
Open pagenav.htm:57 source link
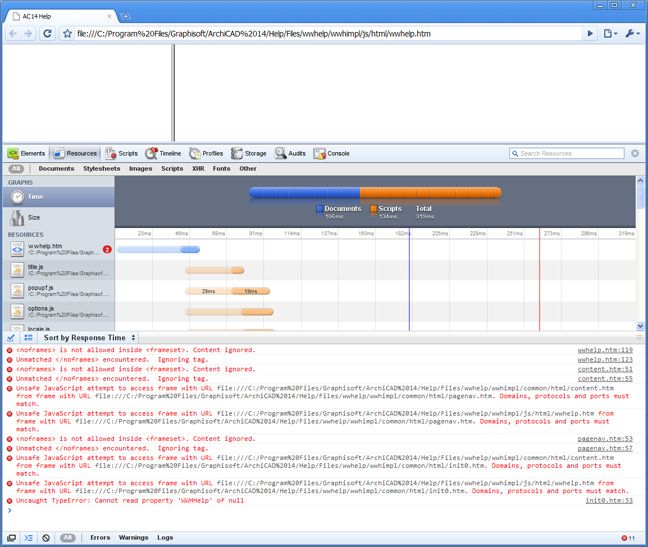605,448
